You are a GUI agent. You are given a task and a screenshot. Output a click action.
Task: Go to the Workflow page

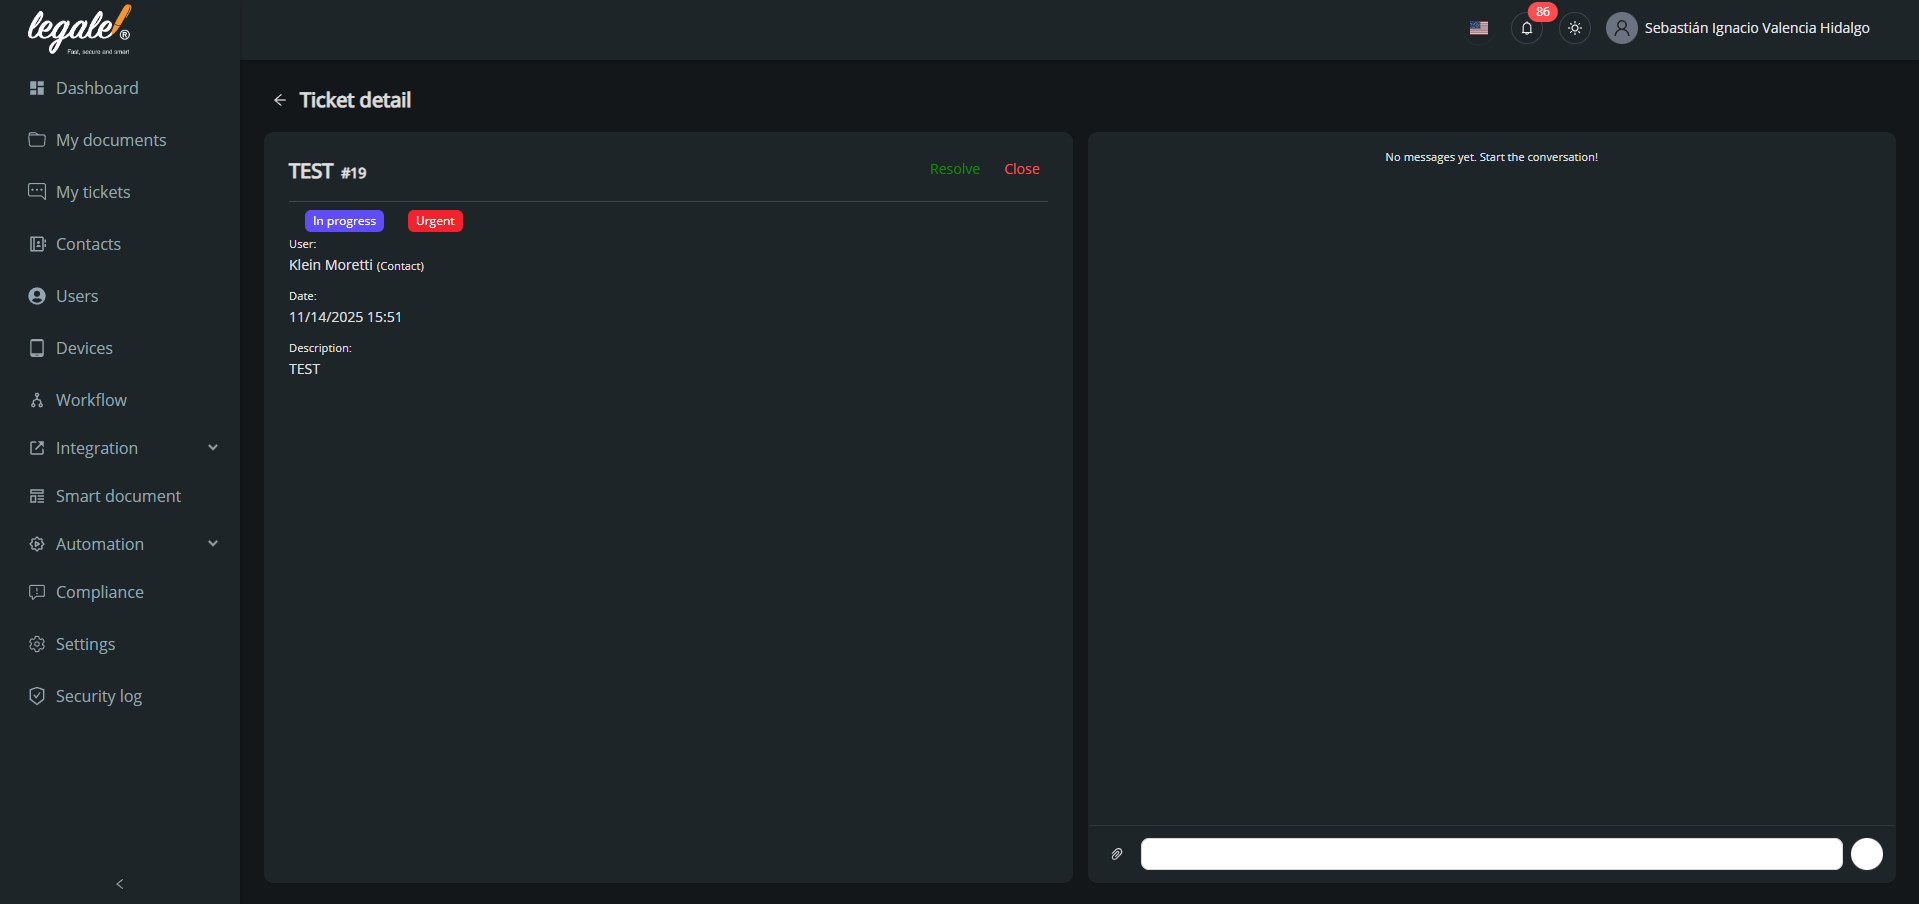tap(91, 400)
